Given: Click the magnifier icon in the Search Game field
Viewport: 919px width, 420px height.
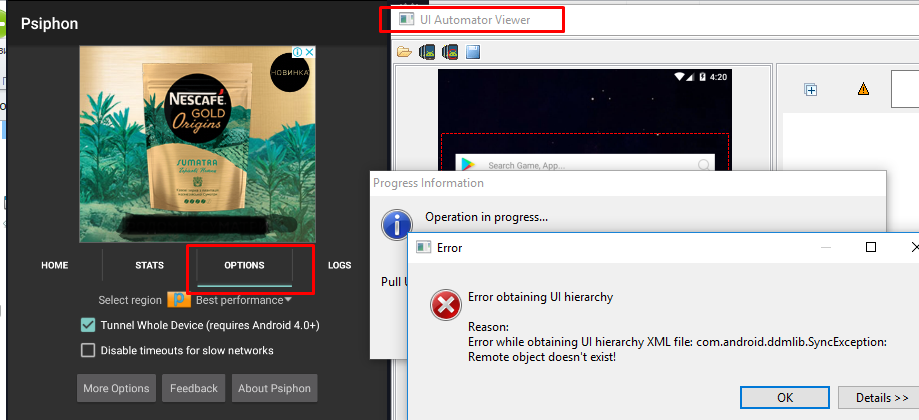Looking at the screenshot, I should pos(704,165).
